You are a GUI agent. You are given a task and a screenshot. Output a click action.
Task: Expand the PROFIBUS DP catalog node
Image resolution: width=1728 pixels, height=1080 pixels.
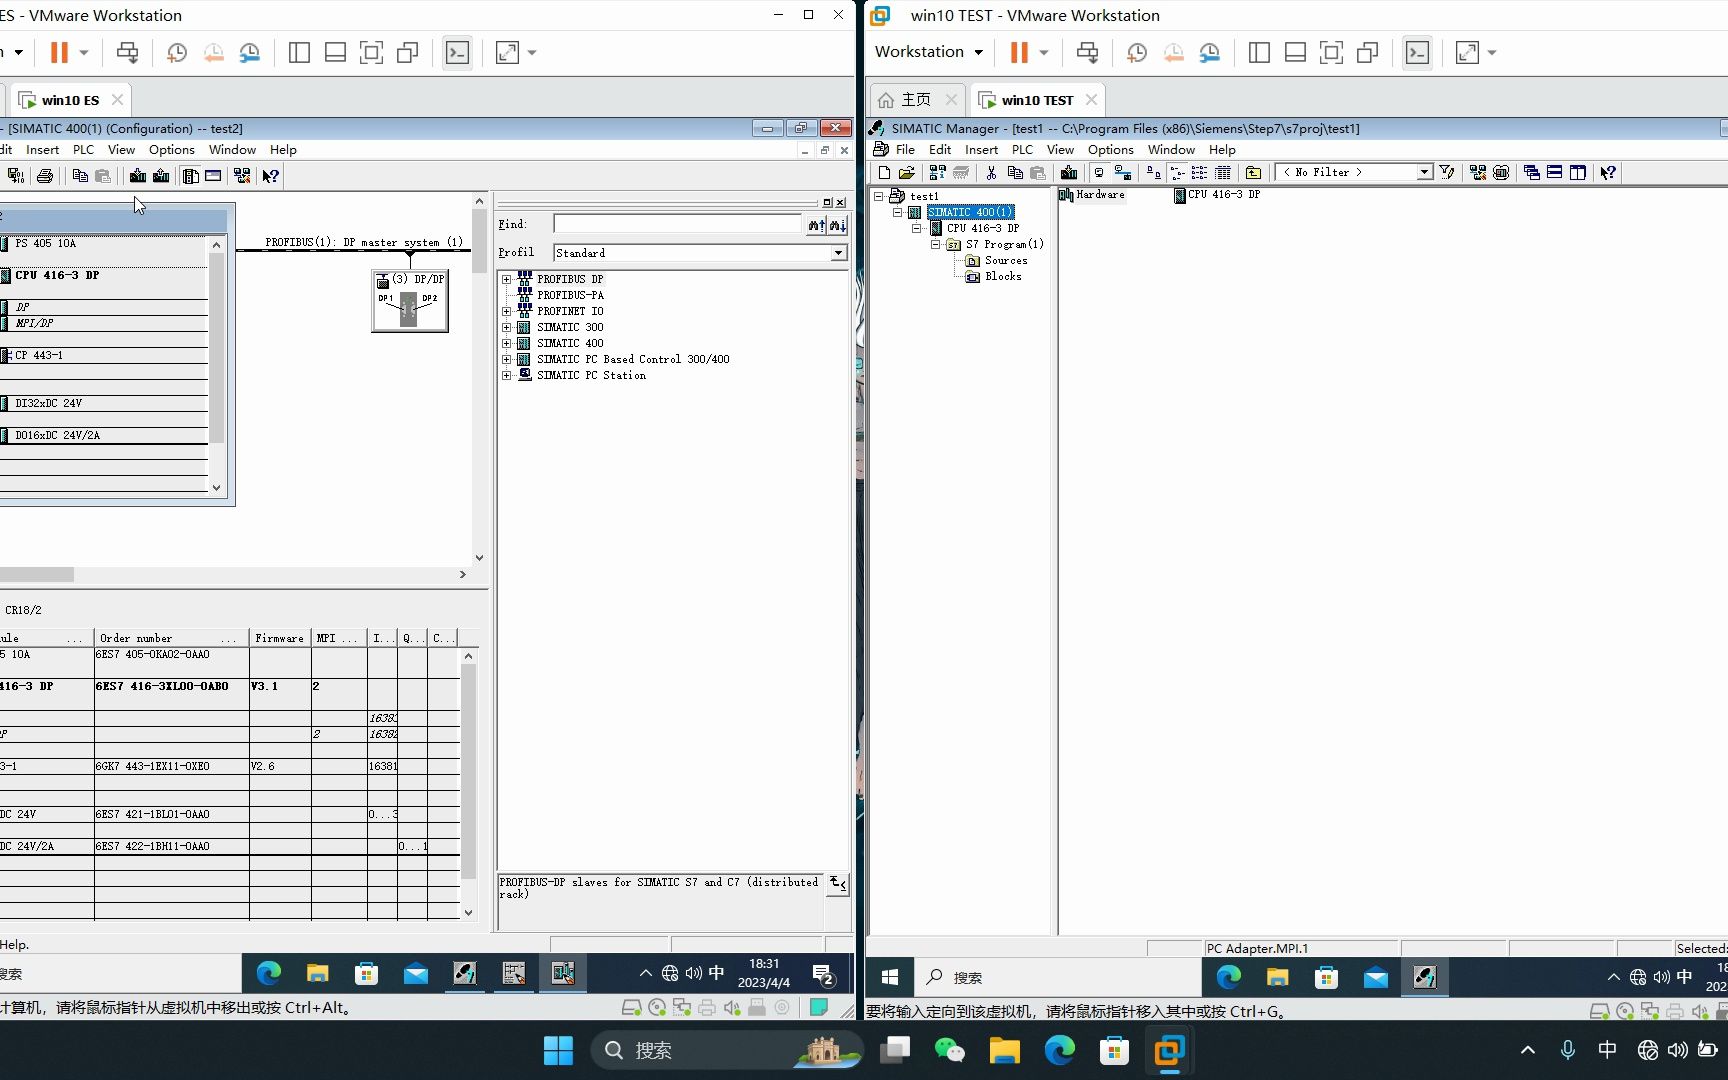pyautogui.click(x=507, y=280)
